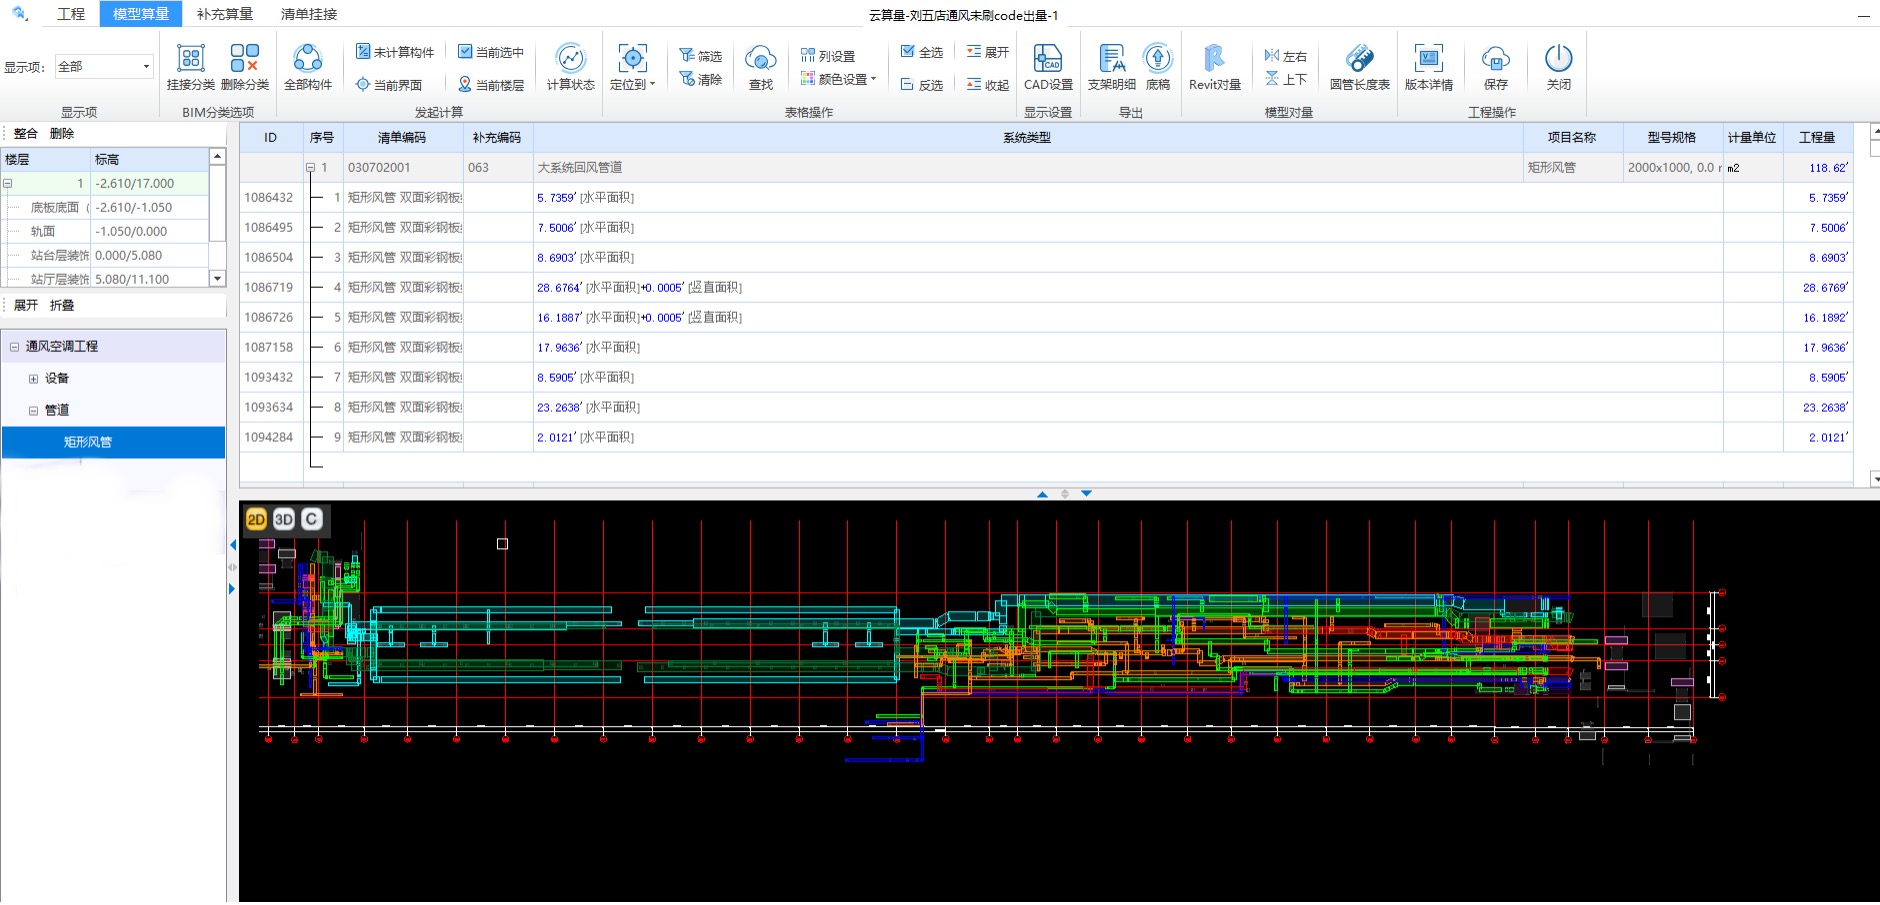
Task: Enable the 当前选中 option
Action: (491, 52)
